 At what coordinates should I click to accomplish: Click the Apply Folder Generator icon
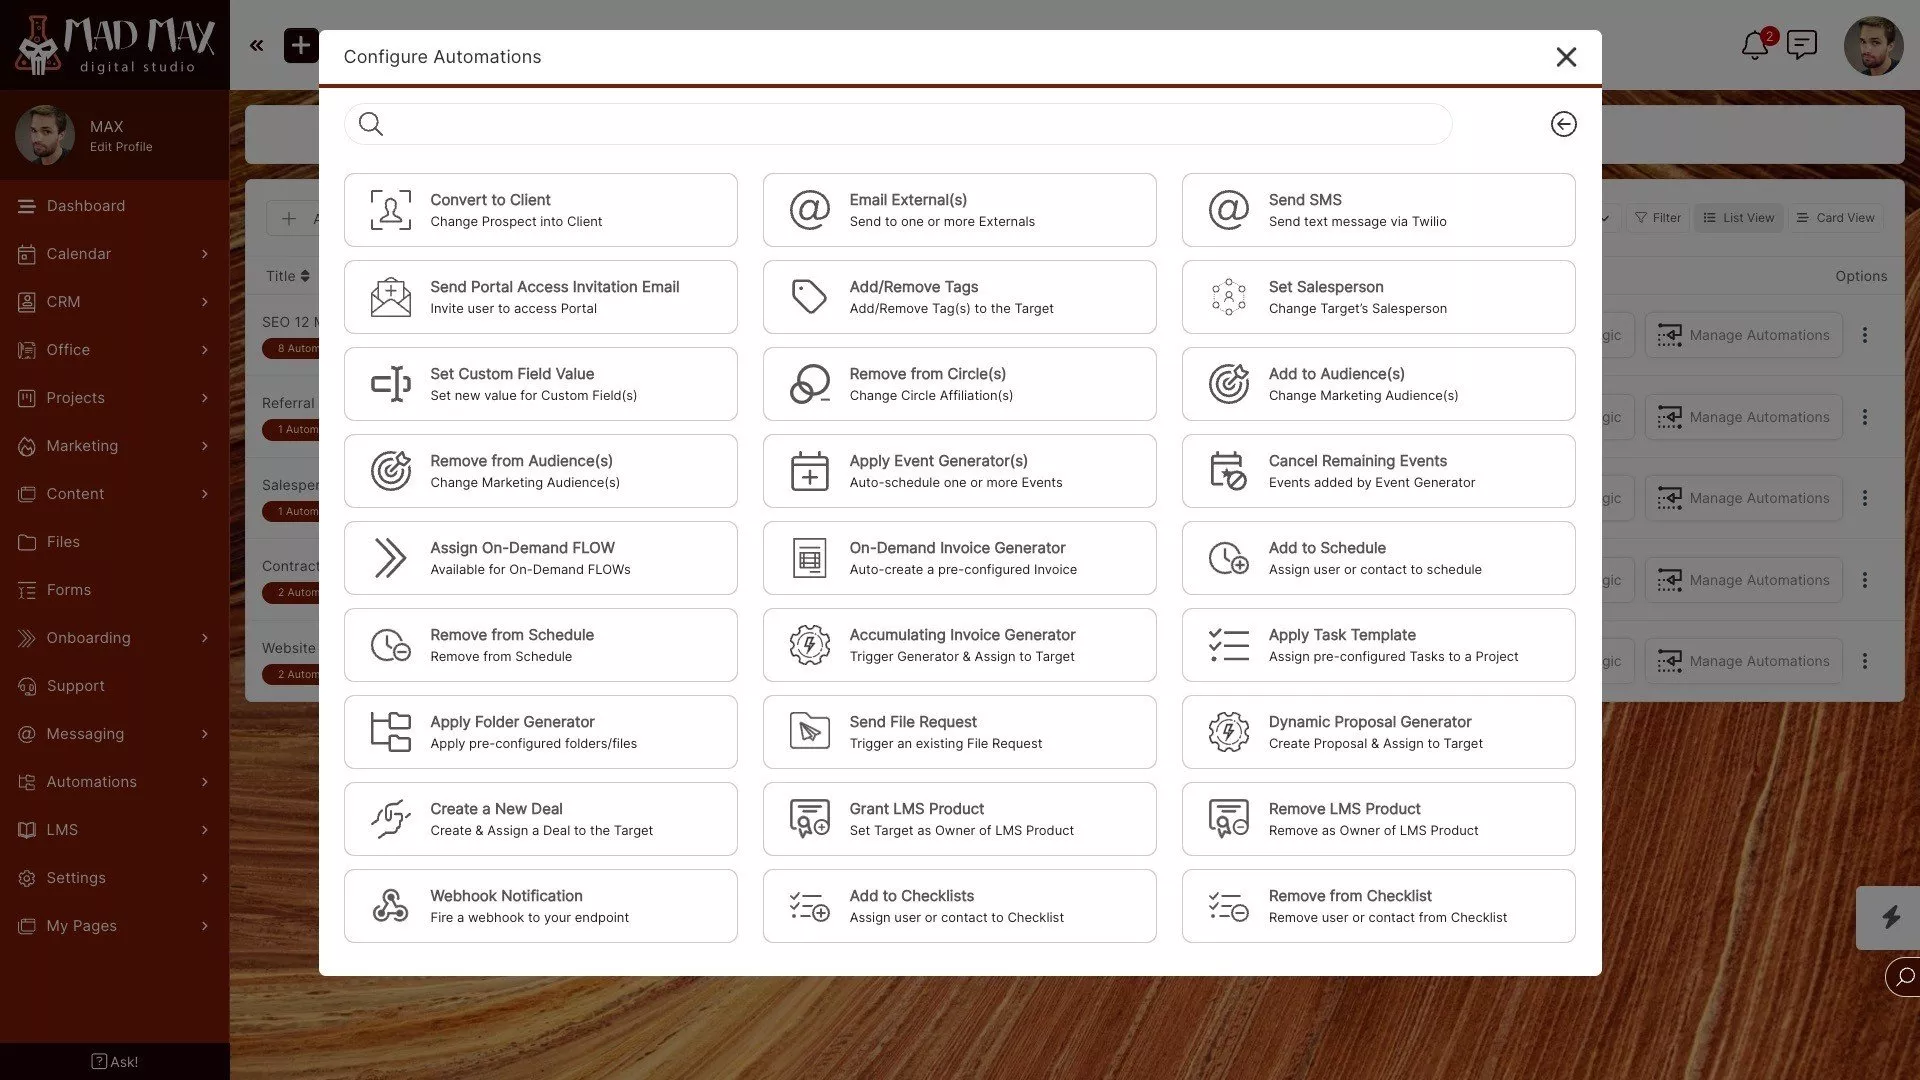pyautogui.click(x=390, y=732)
